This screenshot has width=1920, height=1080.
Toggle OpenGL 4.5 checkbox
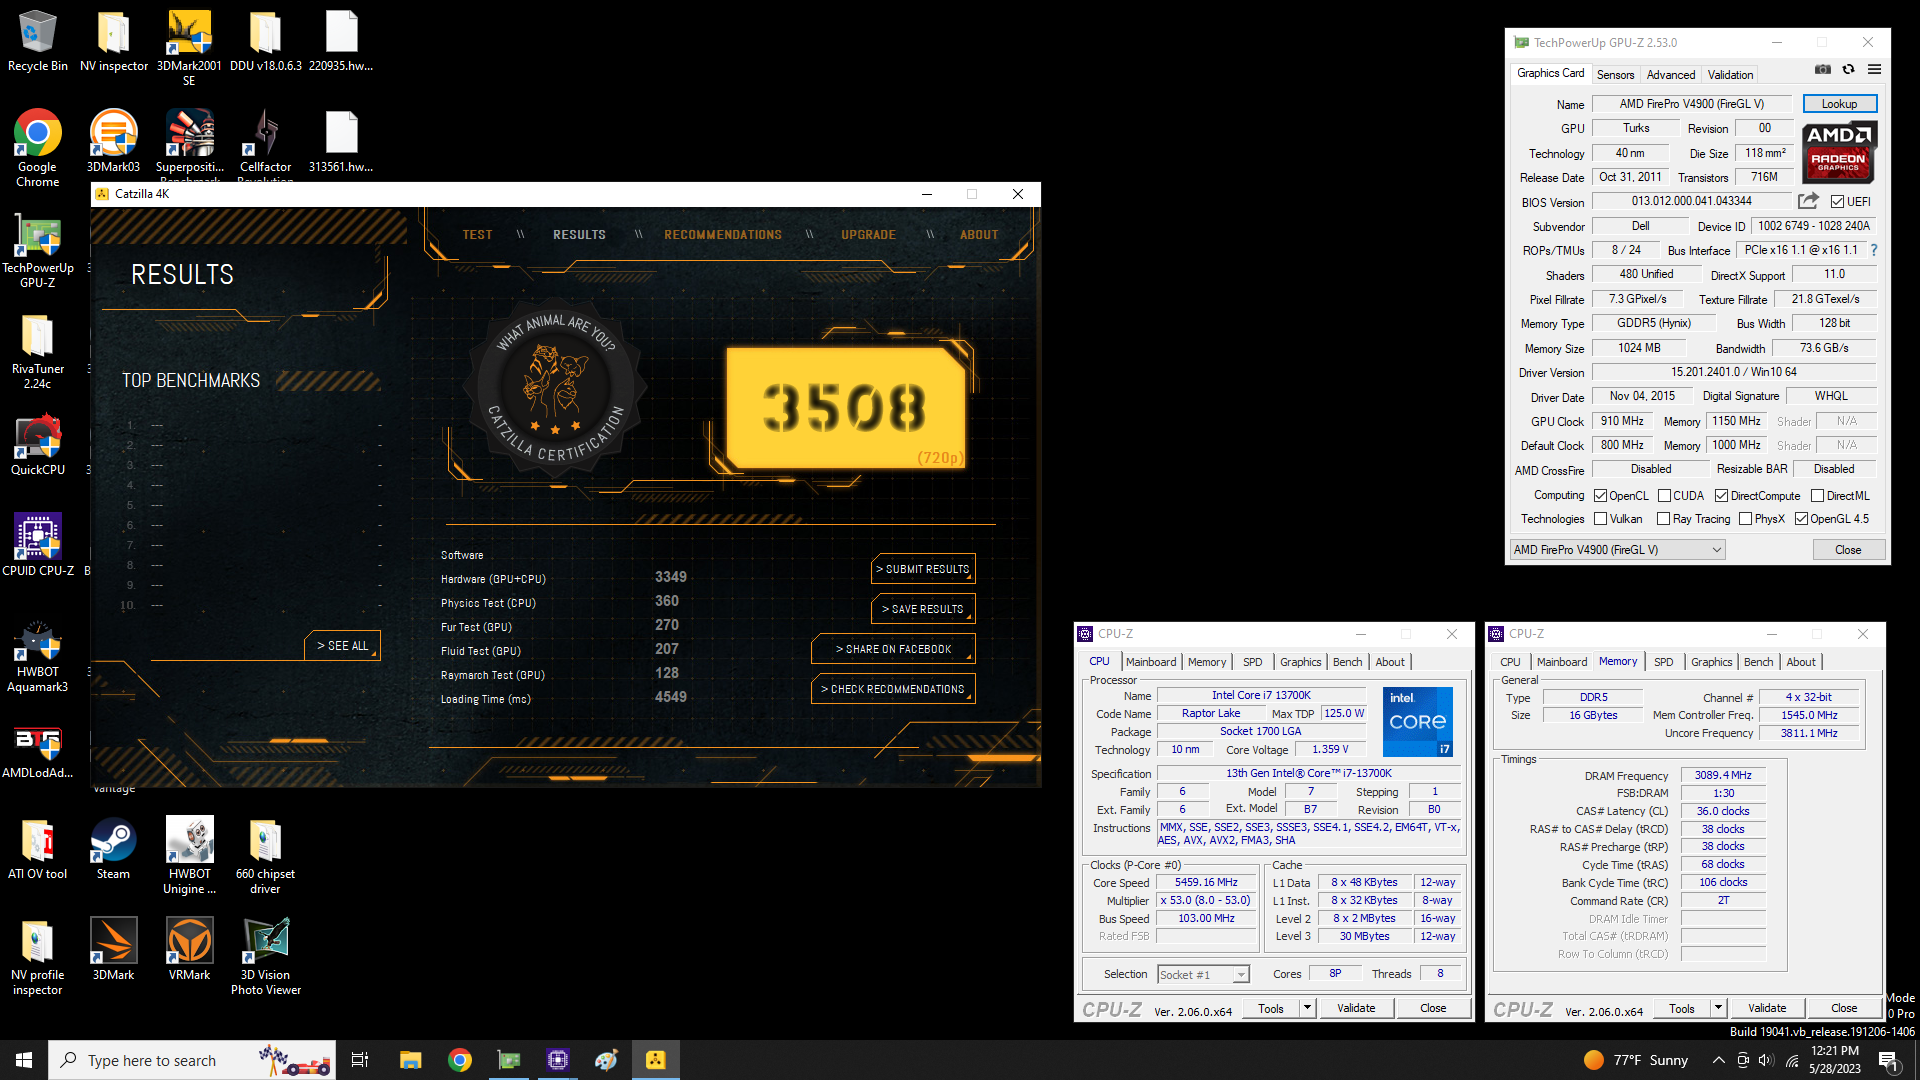[1801, 519]
